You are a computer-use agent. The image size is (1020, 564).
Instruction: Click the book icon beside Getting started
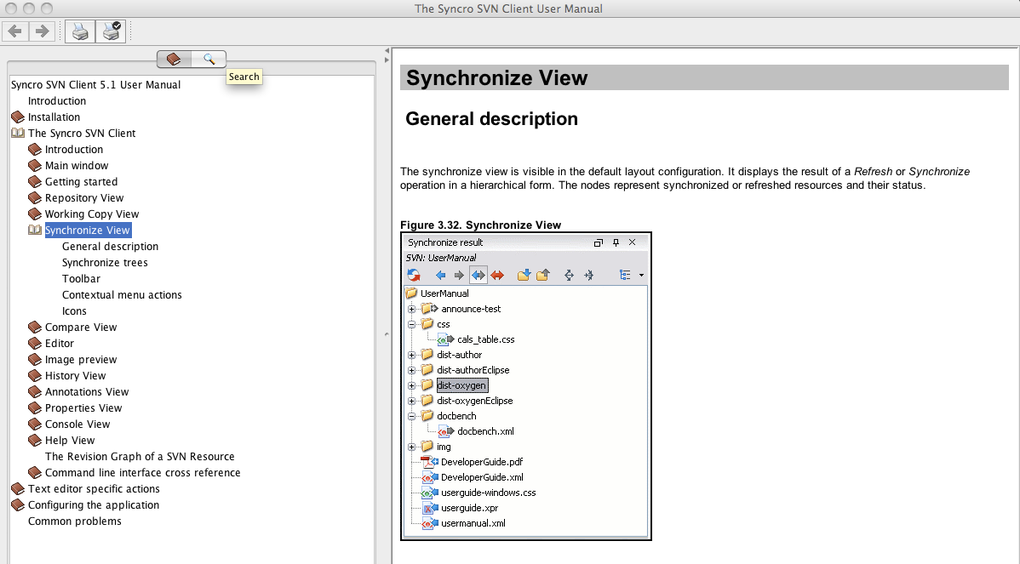coord(34,182)
